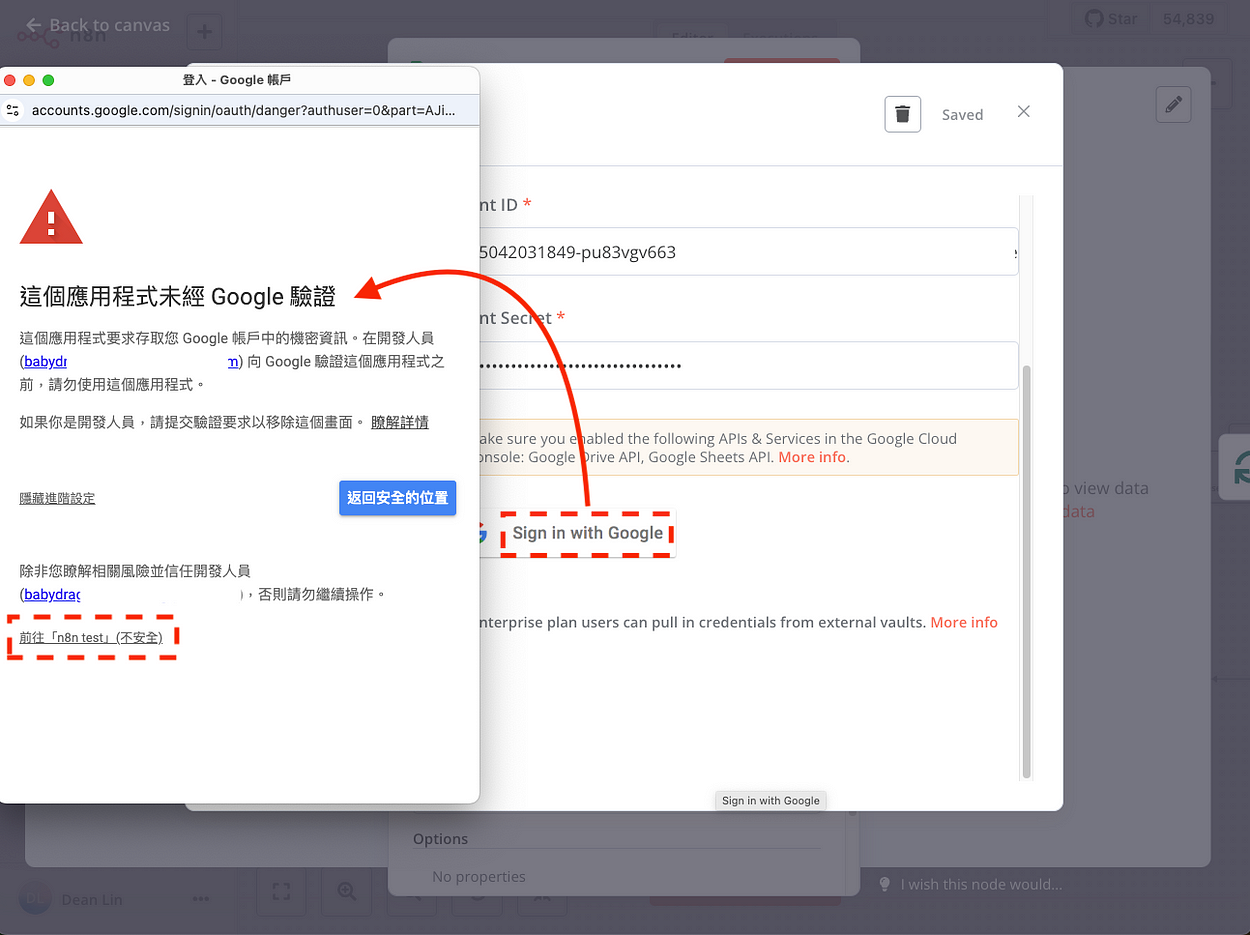Click 'I wish this node would...' text
This screenshot has width=1250, height=935.
pyautogui.click(x=981, y=884)
